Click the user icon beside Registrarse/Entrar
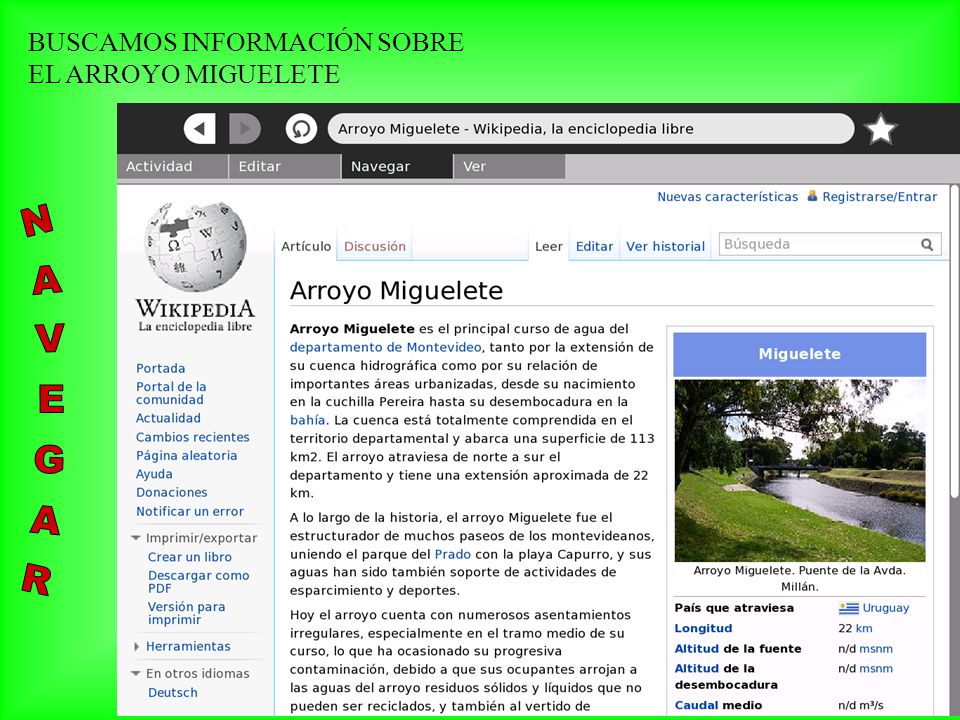This screenshot has width=960, height=720. 812,196
